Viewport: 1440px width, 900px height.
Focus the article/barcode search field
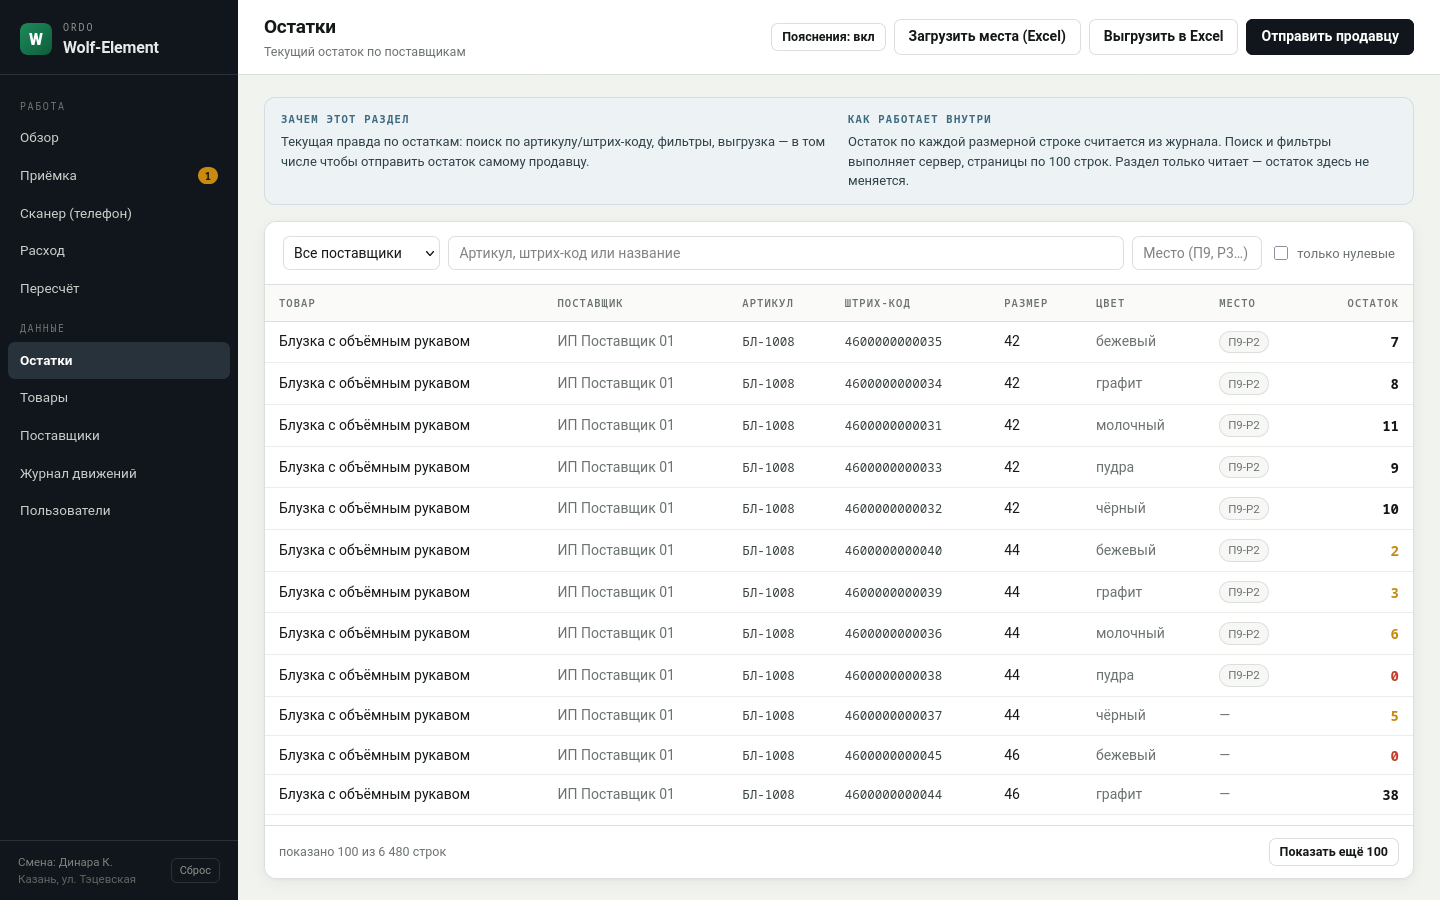[x=786, y=253]
